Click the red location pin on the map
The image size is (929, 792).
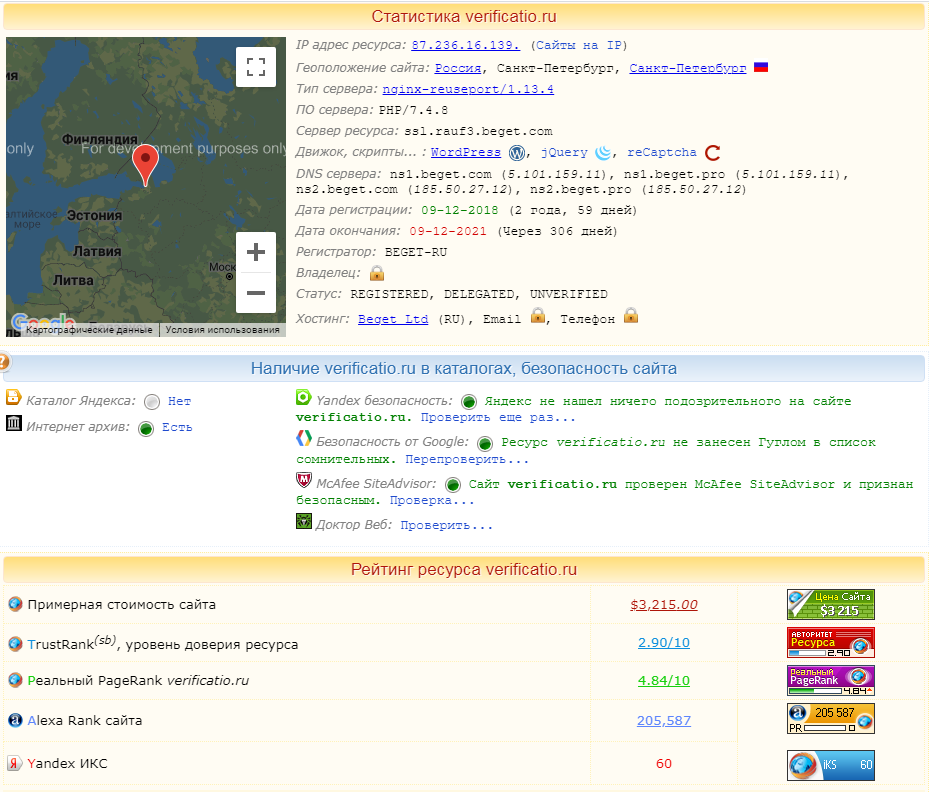(x=145, y=166)
